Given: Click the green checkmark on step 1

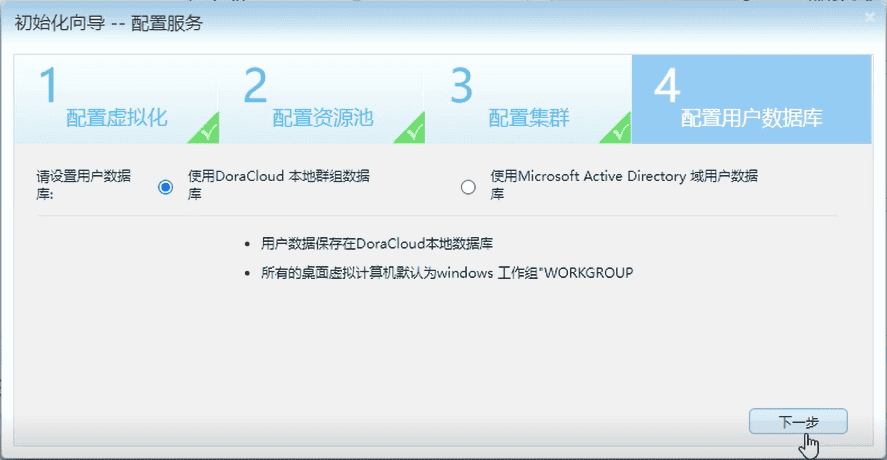Looking at the screenshot, I should (x=206, y=130).
